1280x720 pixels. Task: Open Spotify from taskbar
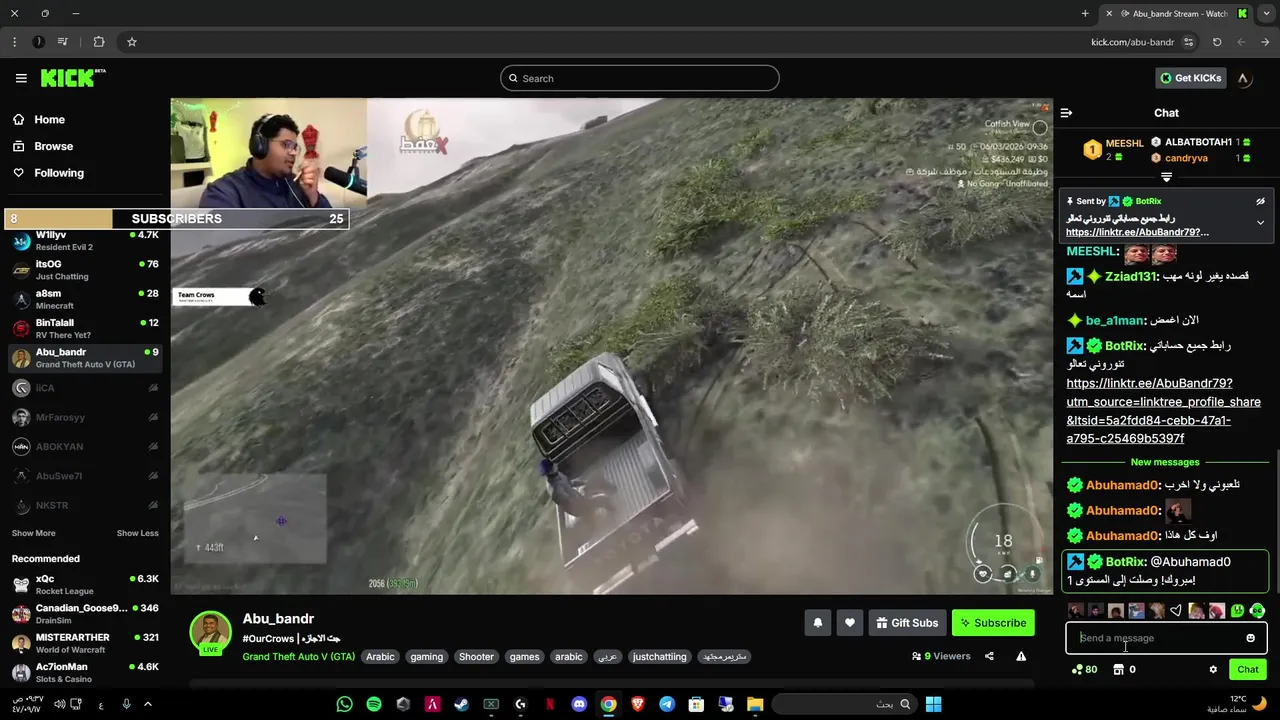374,704
